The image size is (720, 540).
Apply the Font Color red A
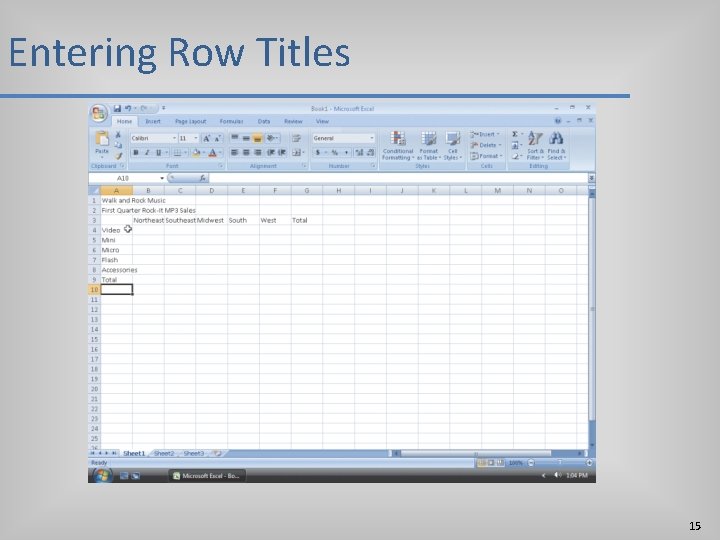[212, 152]
